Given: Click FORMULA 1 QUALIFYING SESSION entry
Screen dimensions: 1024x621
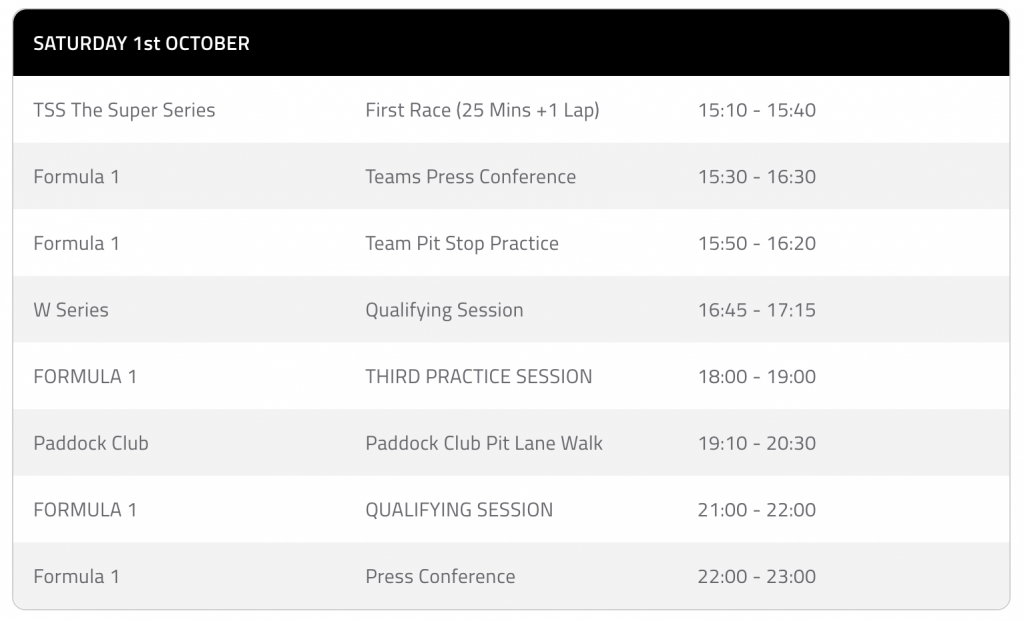Looking at the screenshot, I should click(x=459, y=509).
